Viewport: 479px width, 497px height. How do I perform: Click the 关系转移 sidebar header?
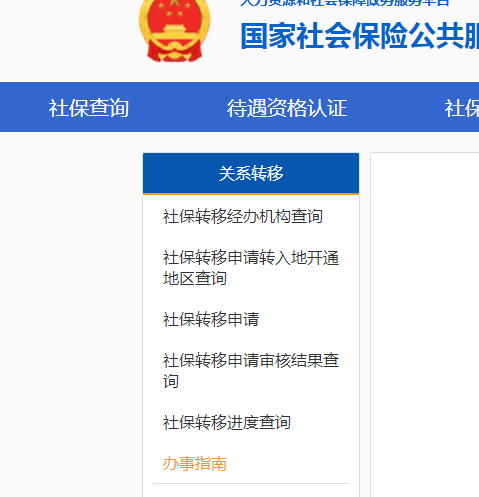[x=251, y=173]
